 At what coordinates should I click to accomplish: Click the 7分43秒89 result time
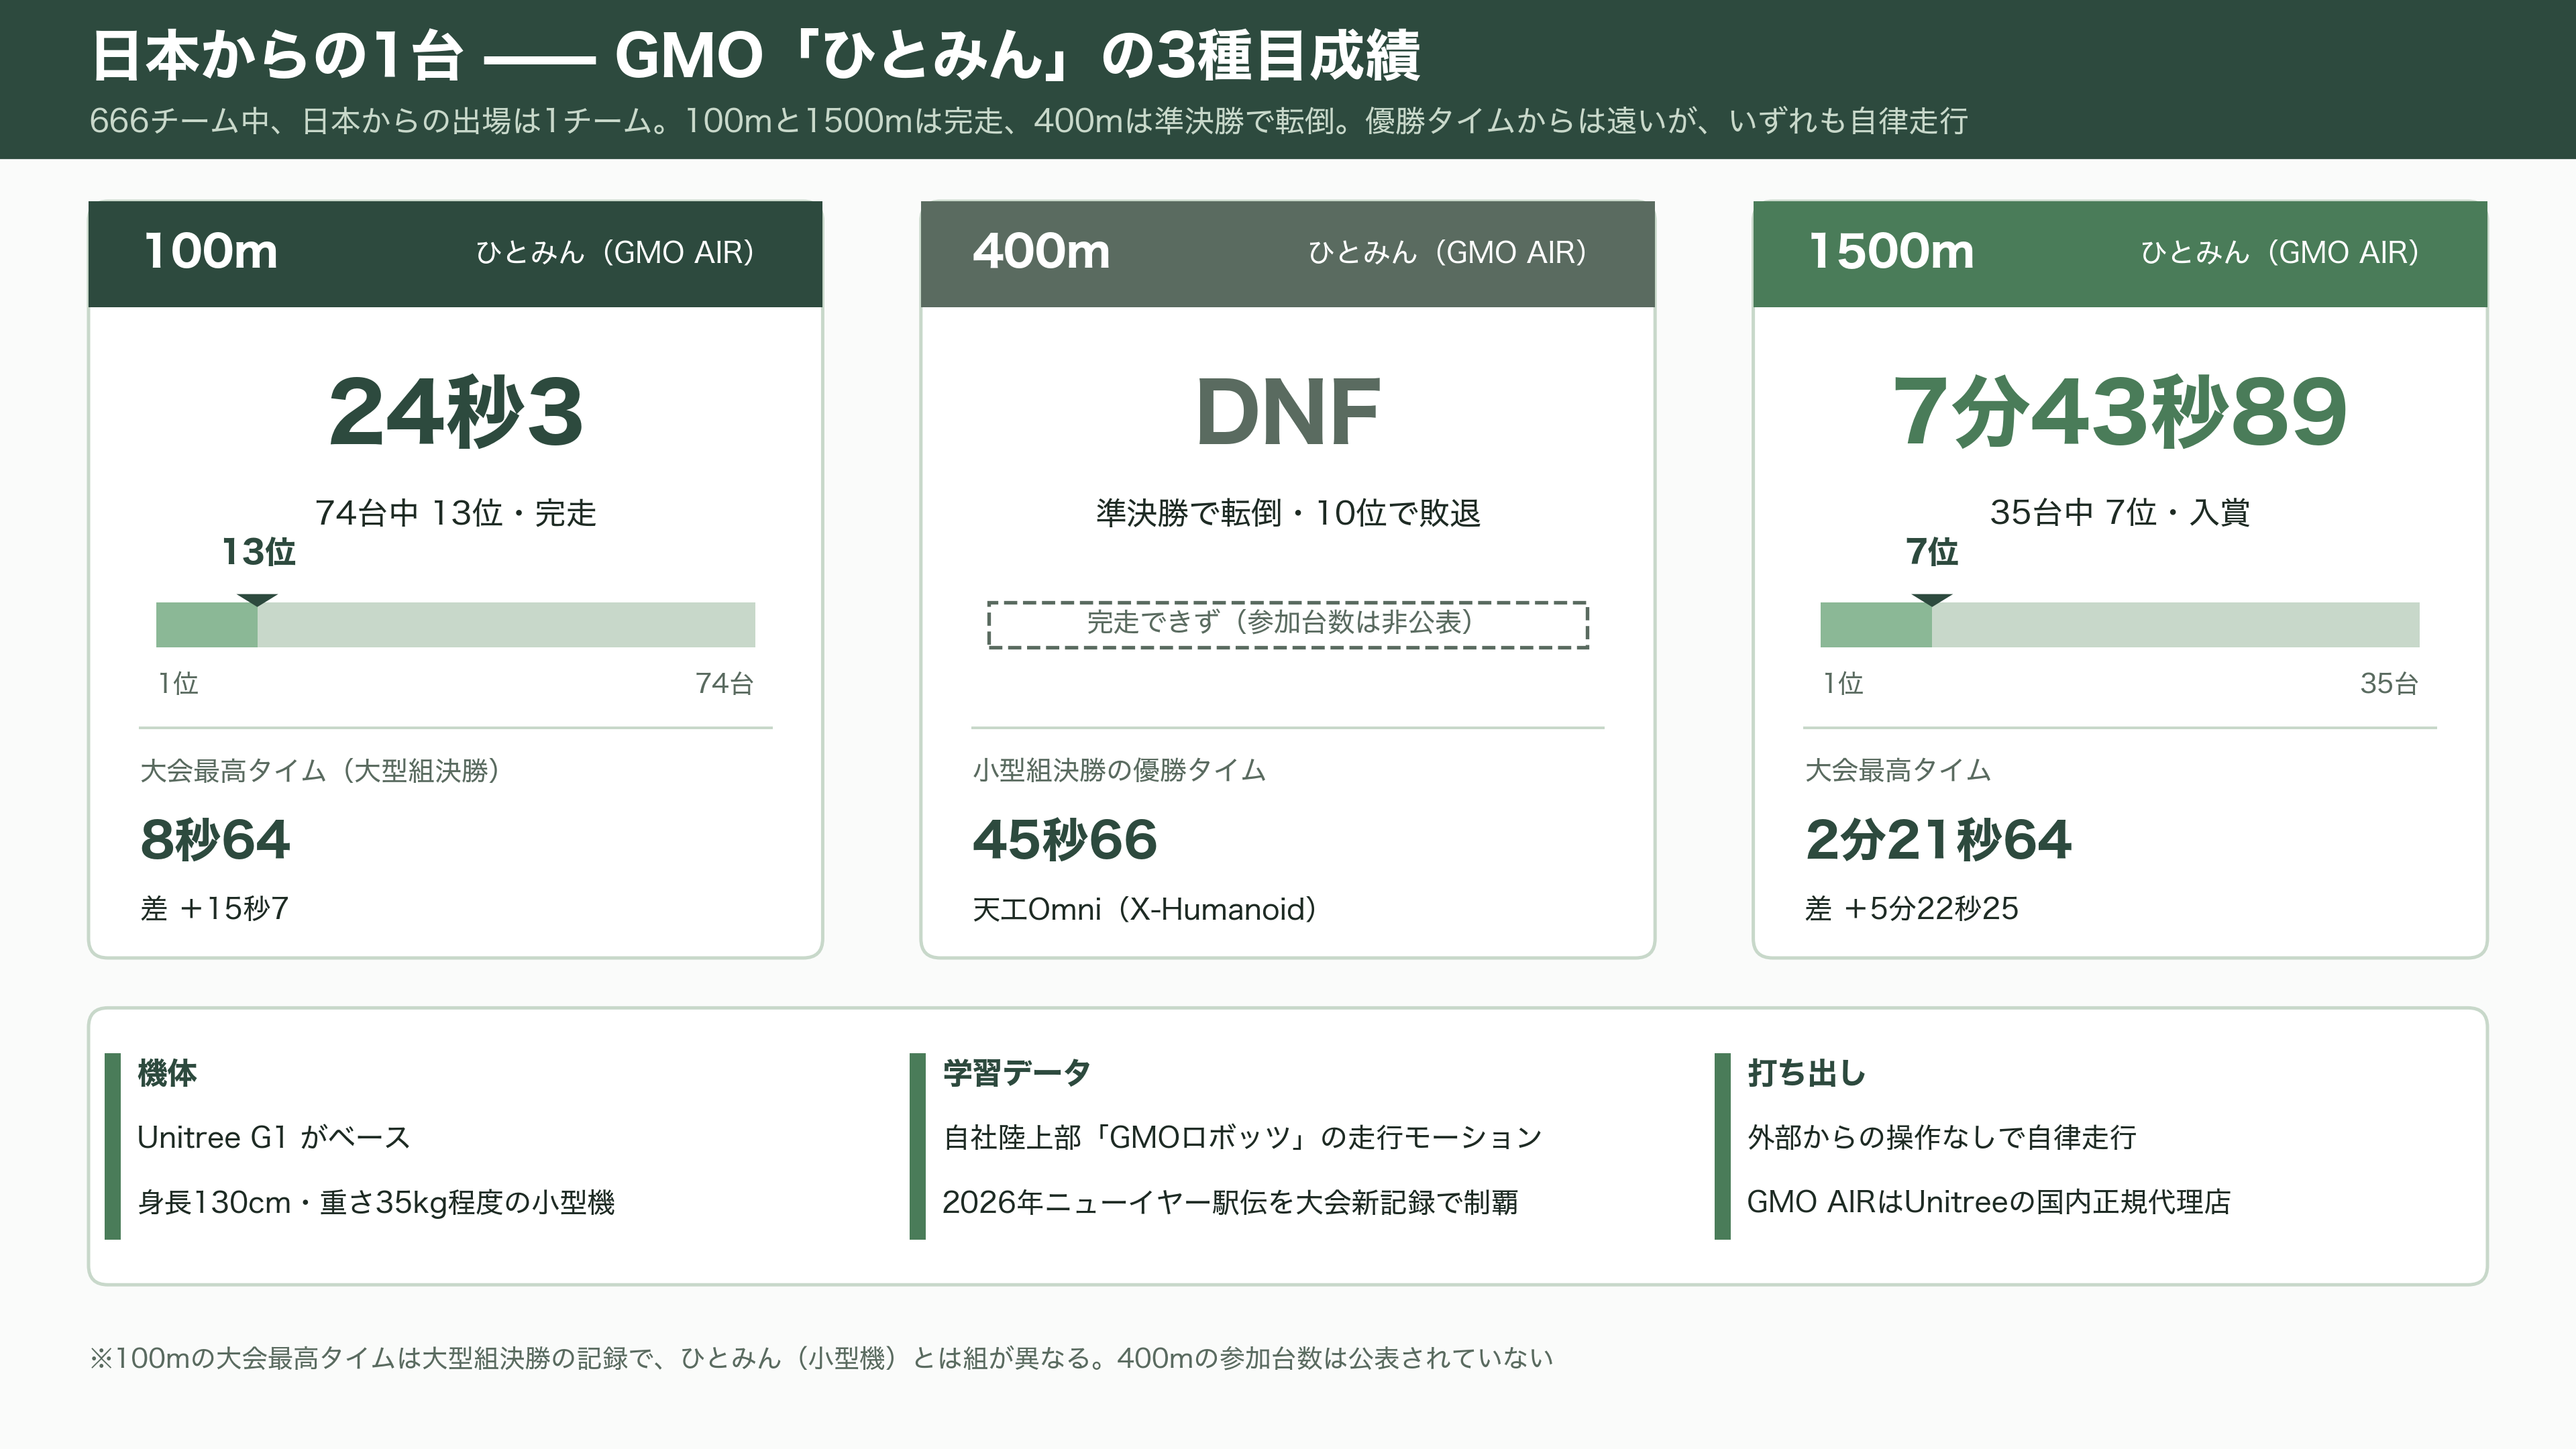pyautogui.click(x=2120, y=412)
